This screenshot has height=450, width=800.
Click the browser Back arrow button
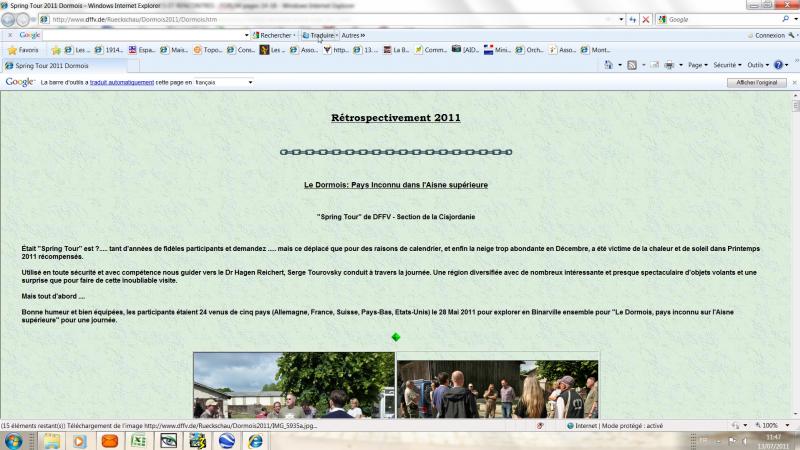pyautogui.click(x=8, y=19)
